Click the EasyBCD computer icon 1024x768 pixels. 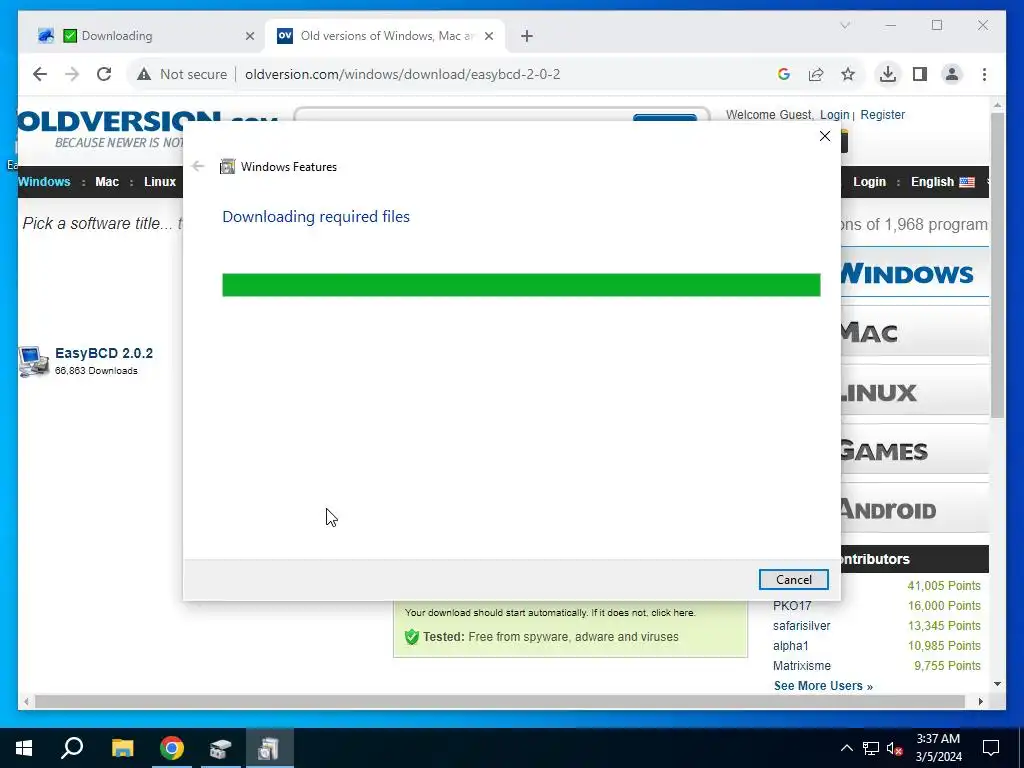click(x=33, y=361)
